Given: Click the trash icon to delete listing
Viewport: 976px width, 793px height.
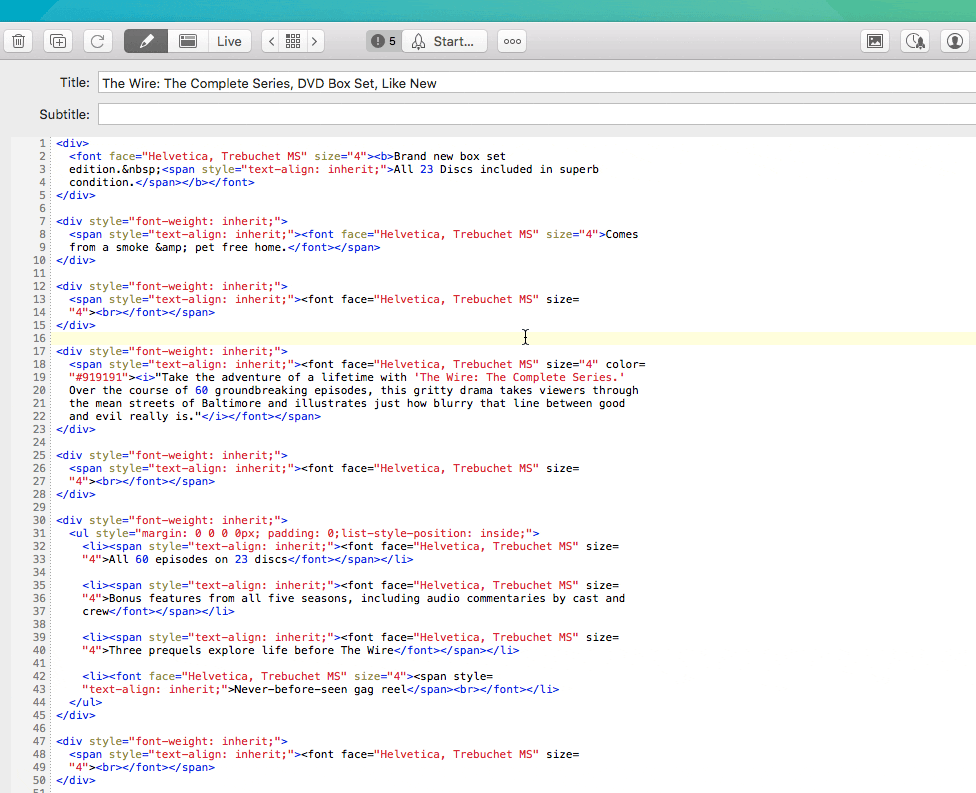Looking at the screenshot, I should (x=19, y=41).
